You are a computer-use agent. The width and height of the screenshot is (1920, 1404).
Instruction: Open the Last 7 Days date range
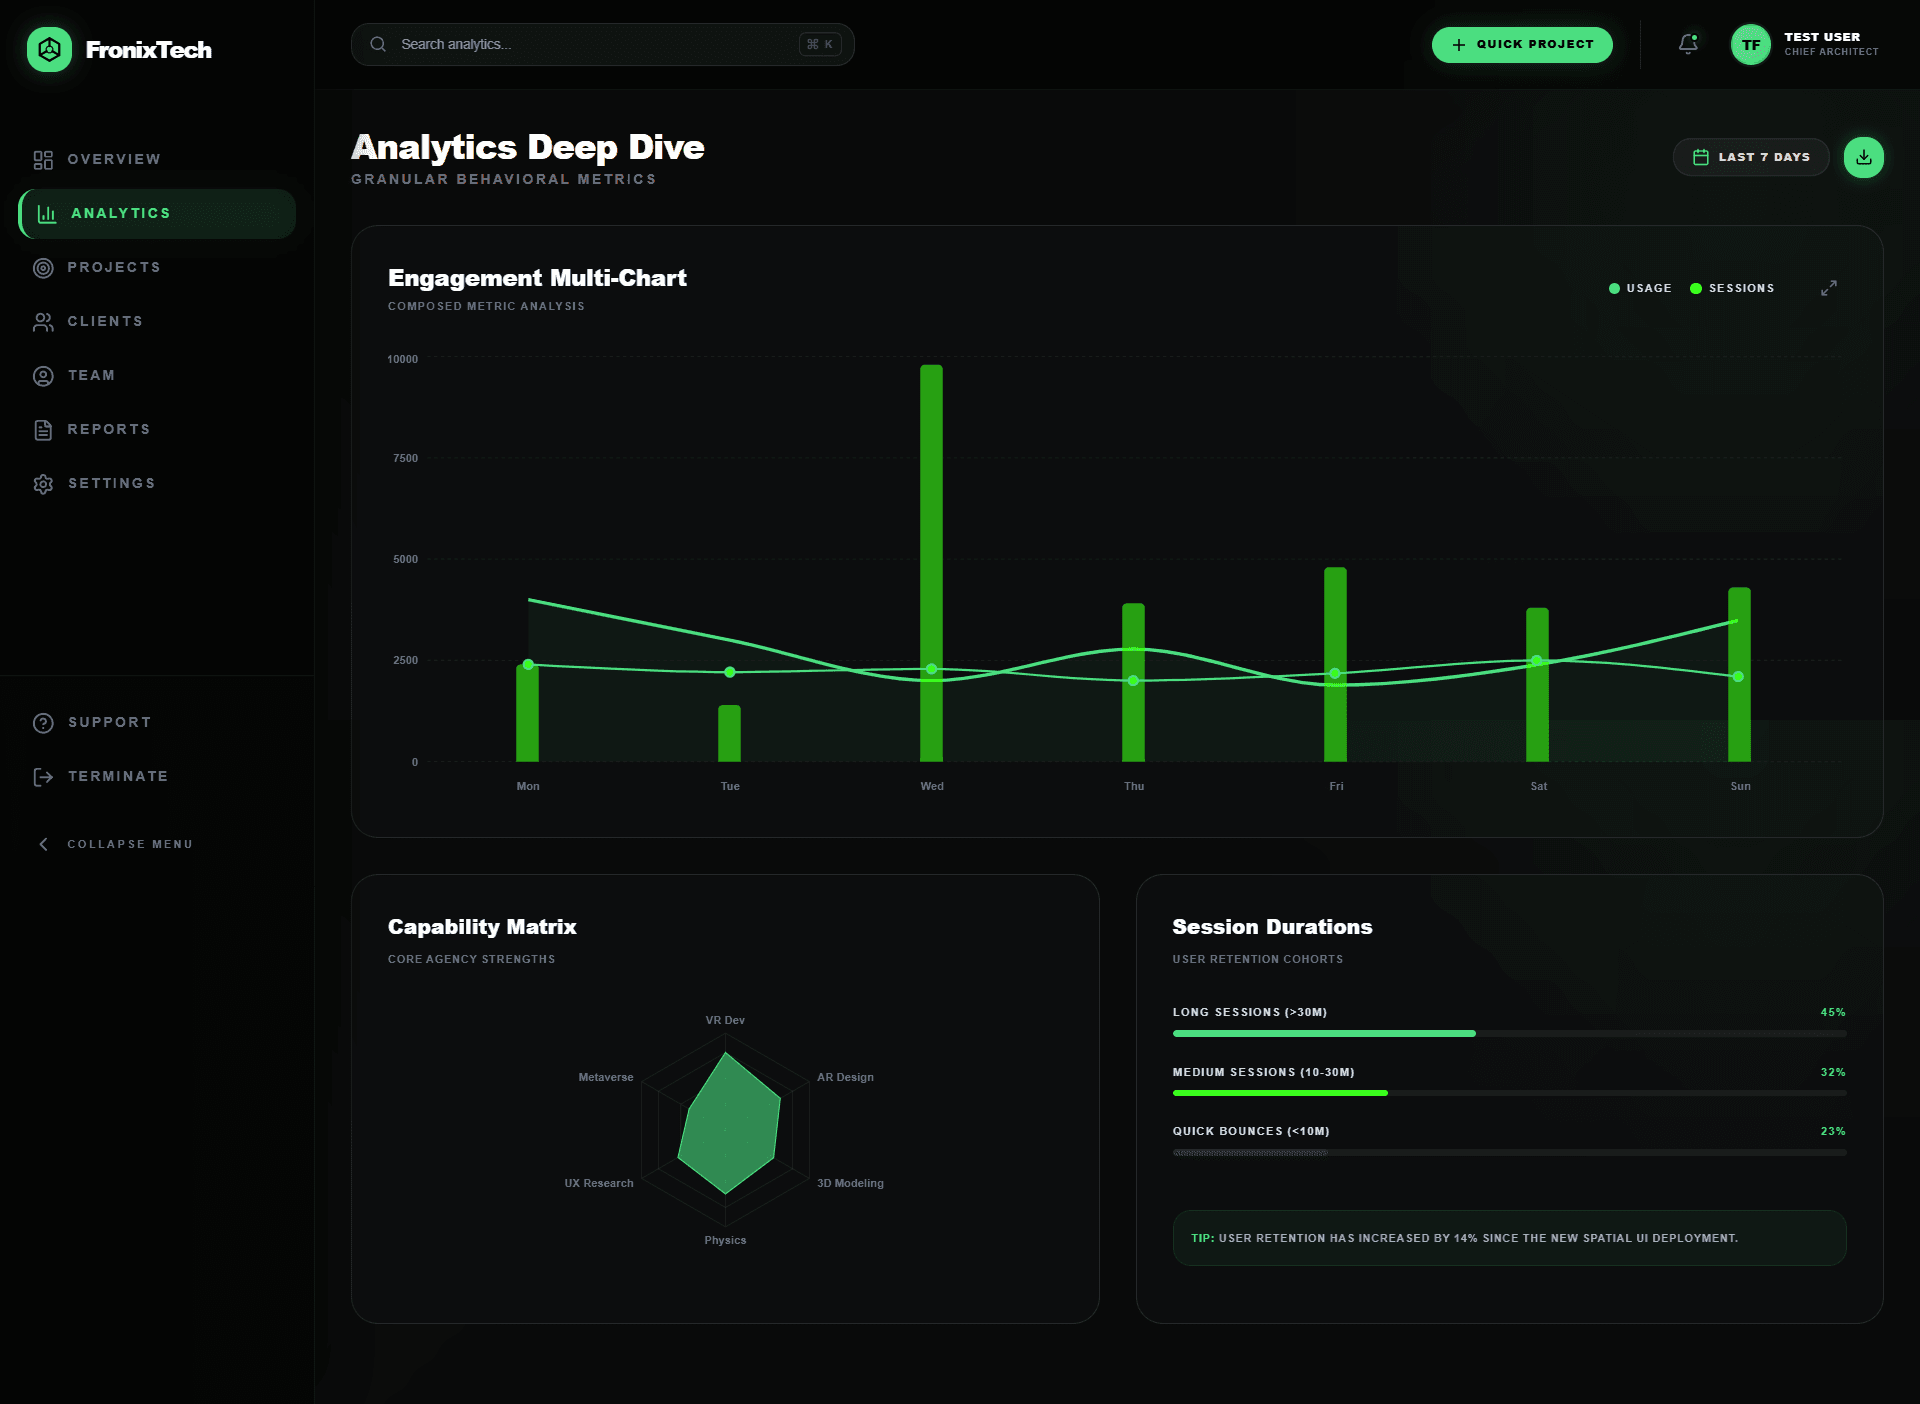(x=1750, y=157)
